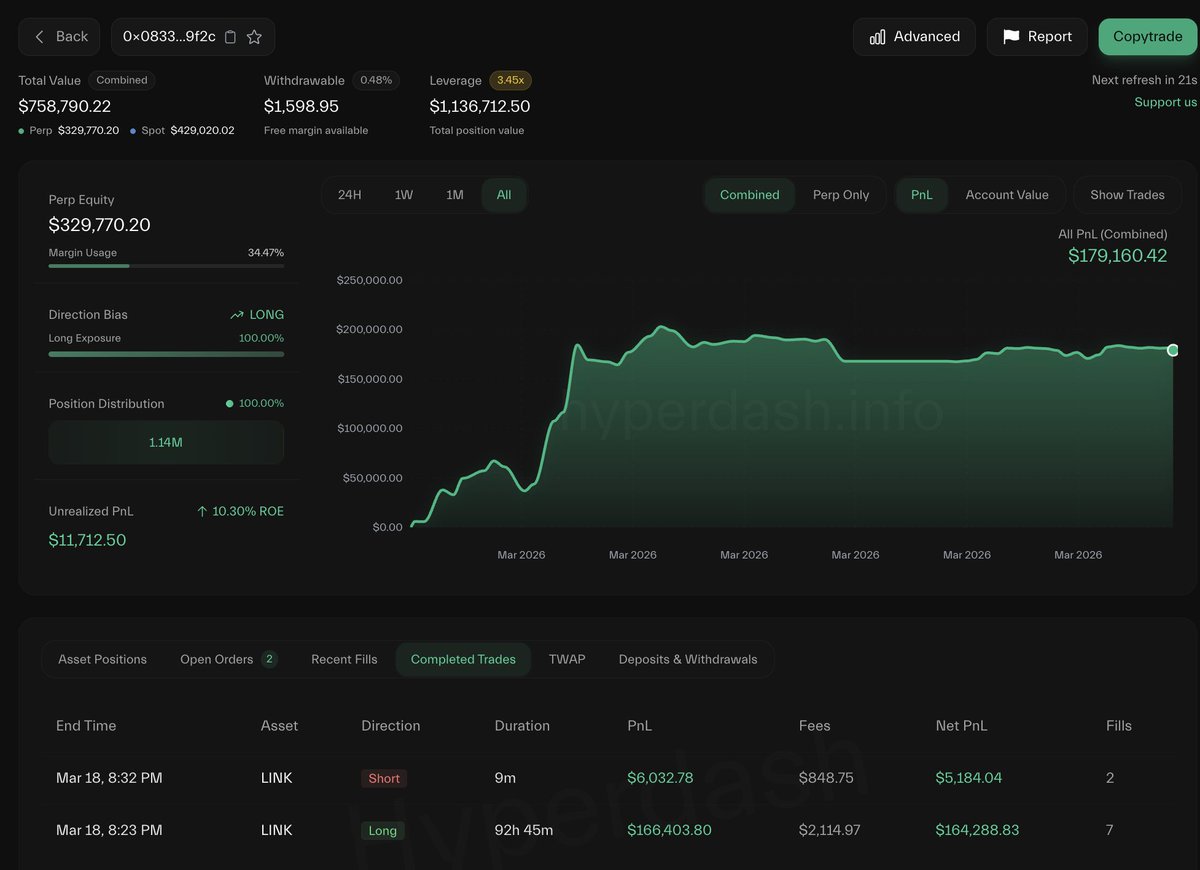Switch chart to Perp Only view
1200x870 pixels.
(841, 194)
